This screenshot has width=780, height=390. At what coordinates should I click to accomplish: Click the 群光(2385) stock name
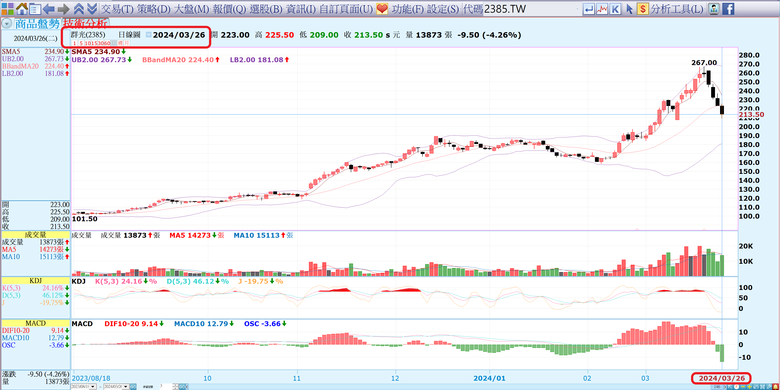tap(88, 35)
